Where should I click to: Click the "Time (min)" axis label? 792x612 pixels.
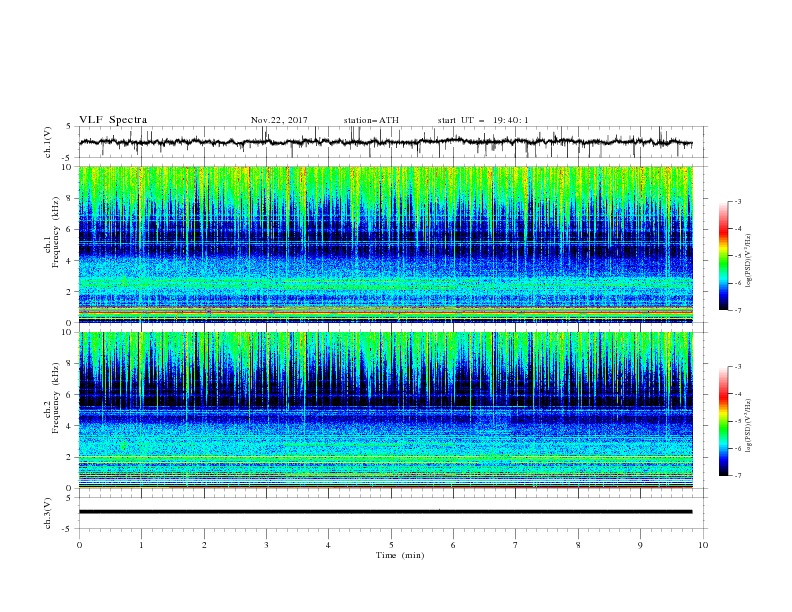[400, 555]
